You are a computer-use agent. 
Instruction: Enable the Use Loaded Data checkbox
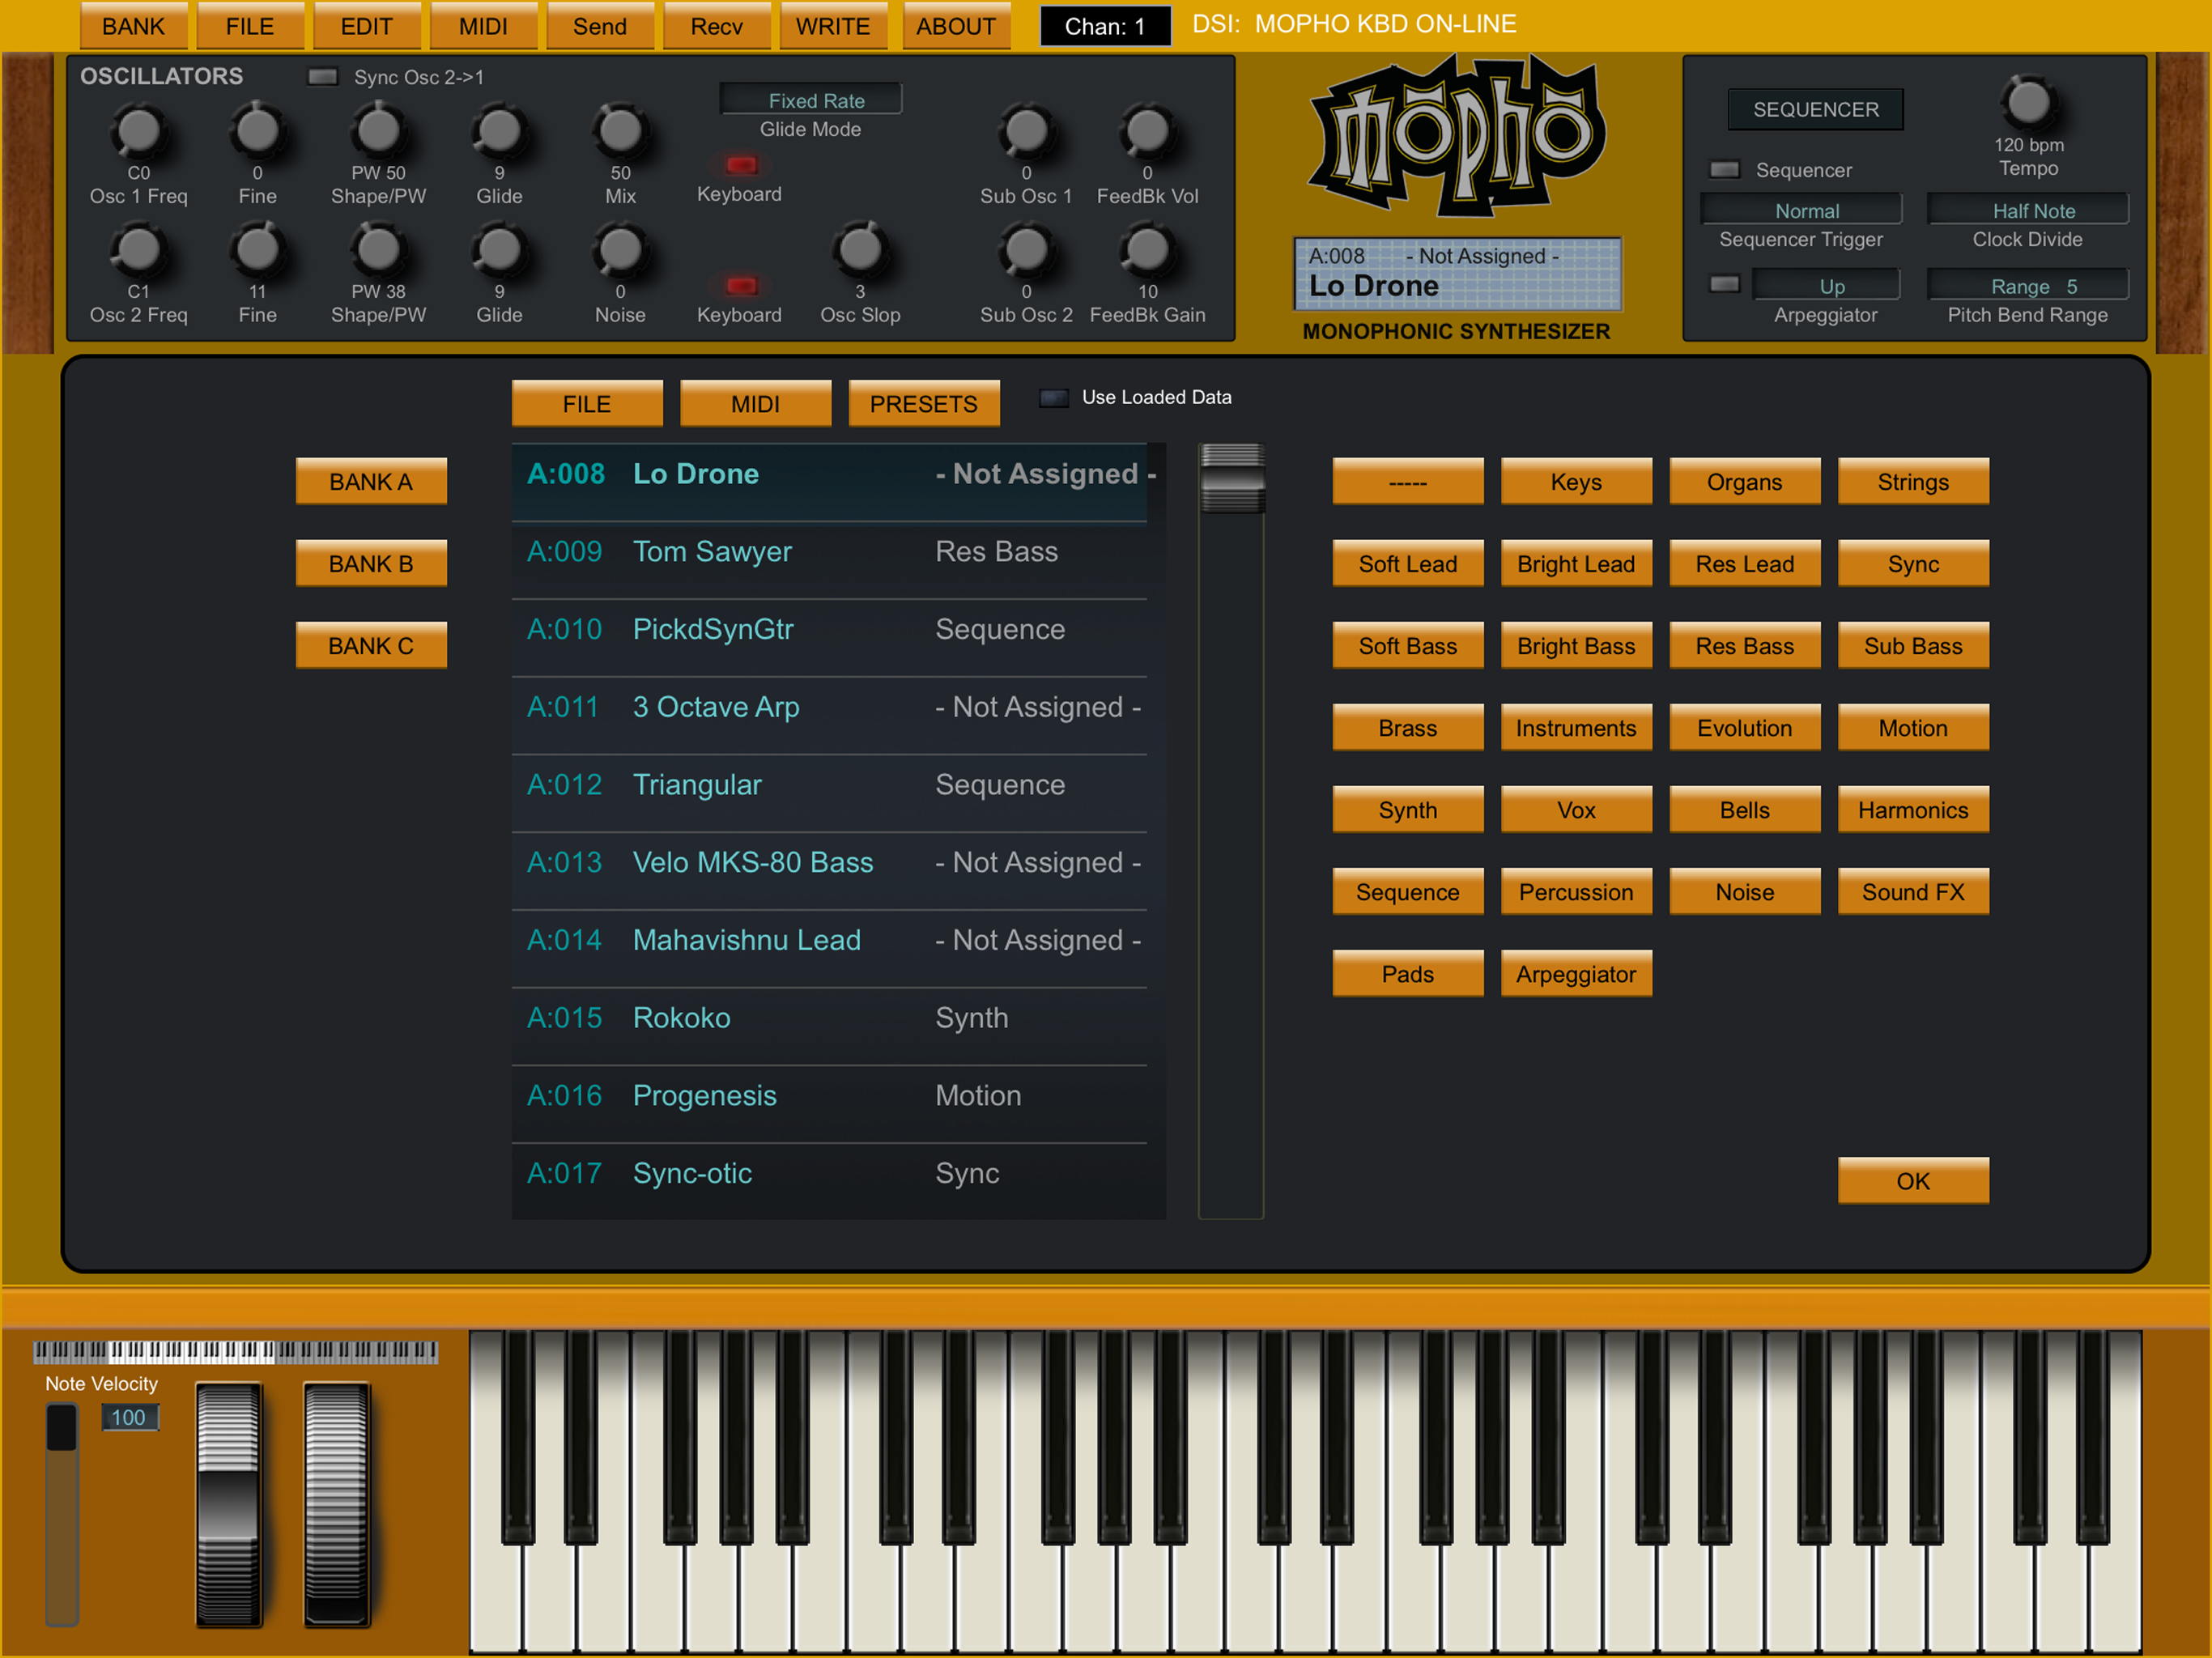1053,398
